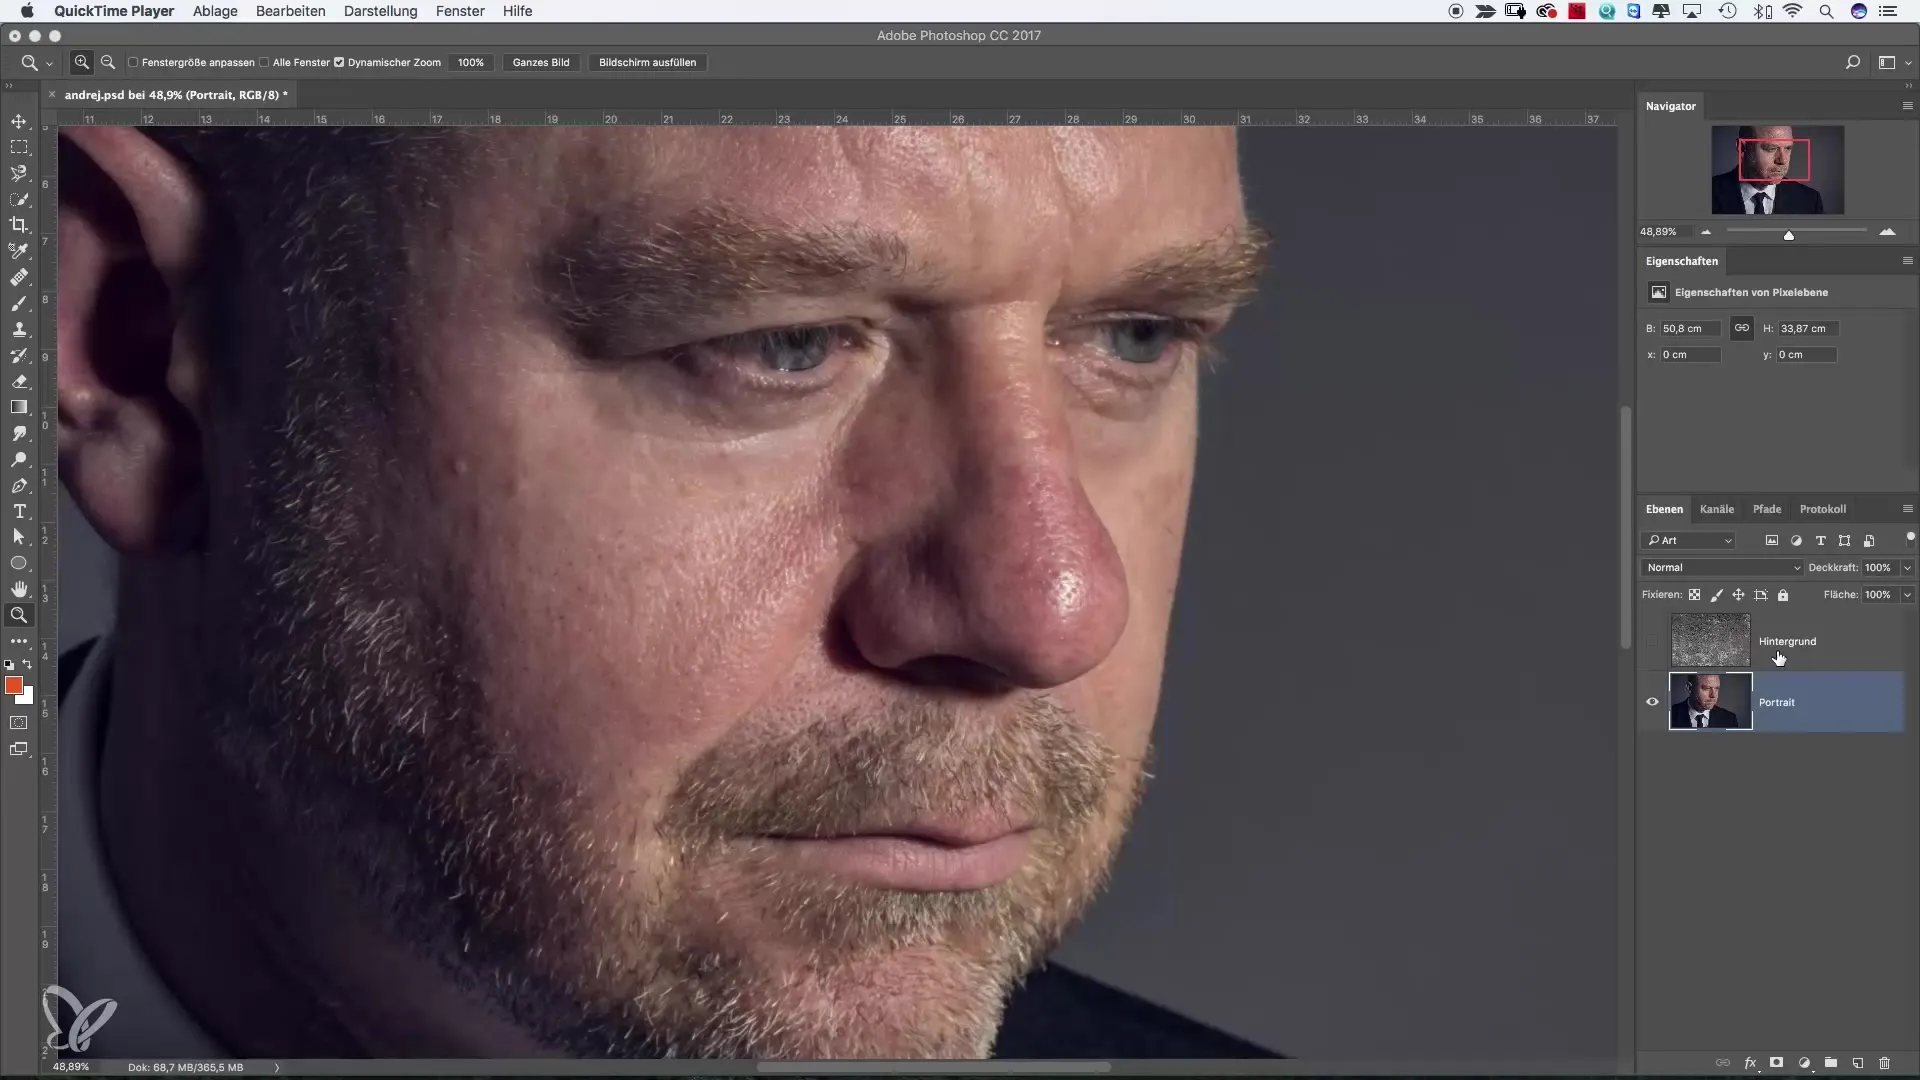This screenshot has width=1920, height=1080.
Task: Open the layer filter Art dropdown
Action: (x=1689, y=540)
